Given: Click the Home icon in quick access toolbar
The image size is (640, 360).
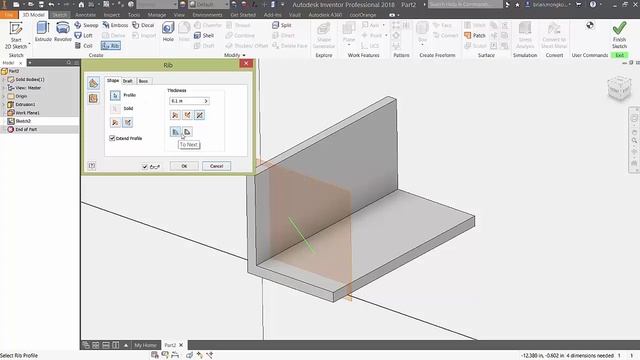Looking at the screenshot, I should point(81,4).
